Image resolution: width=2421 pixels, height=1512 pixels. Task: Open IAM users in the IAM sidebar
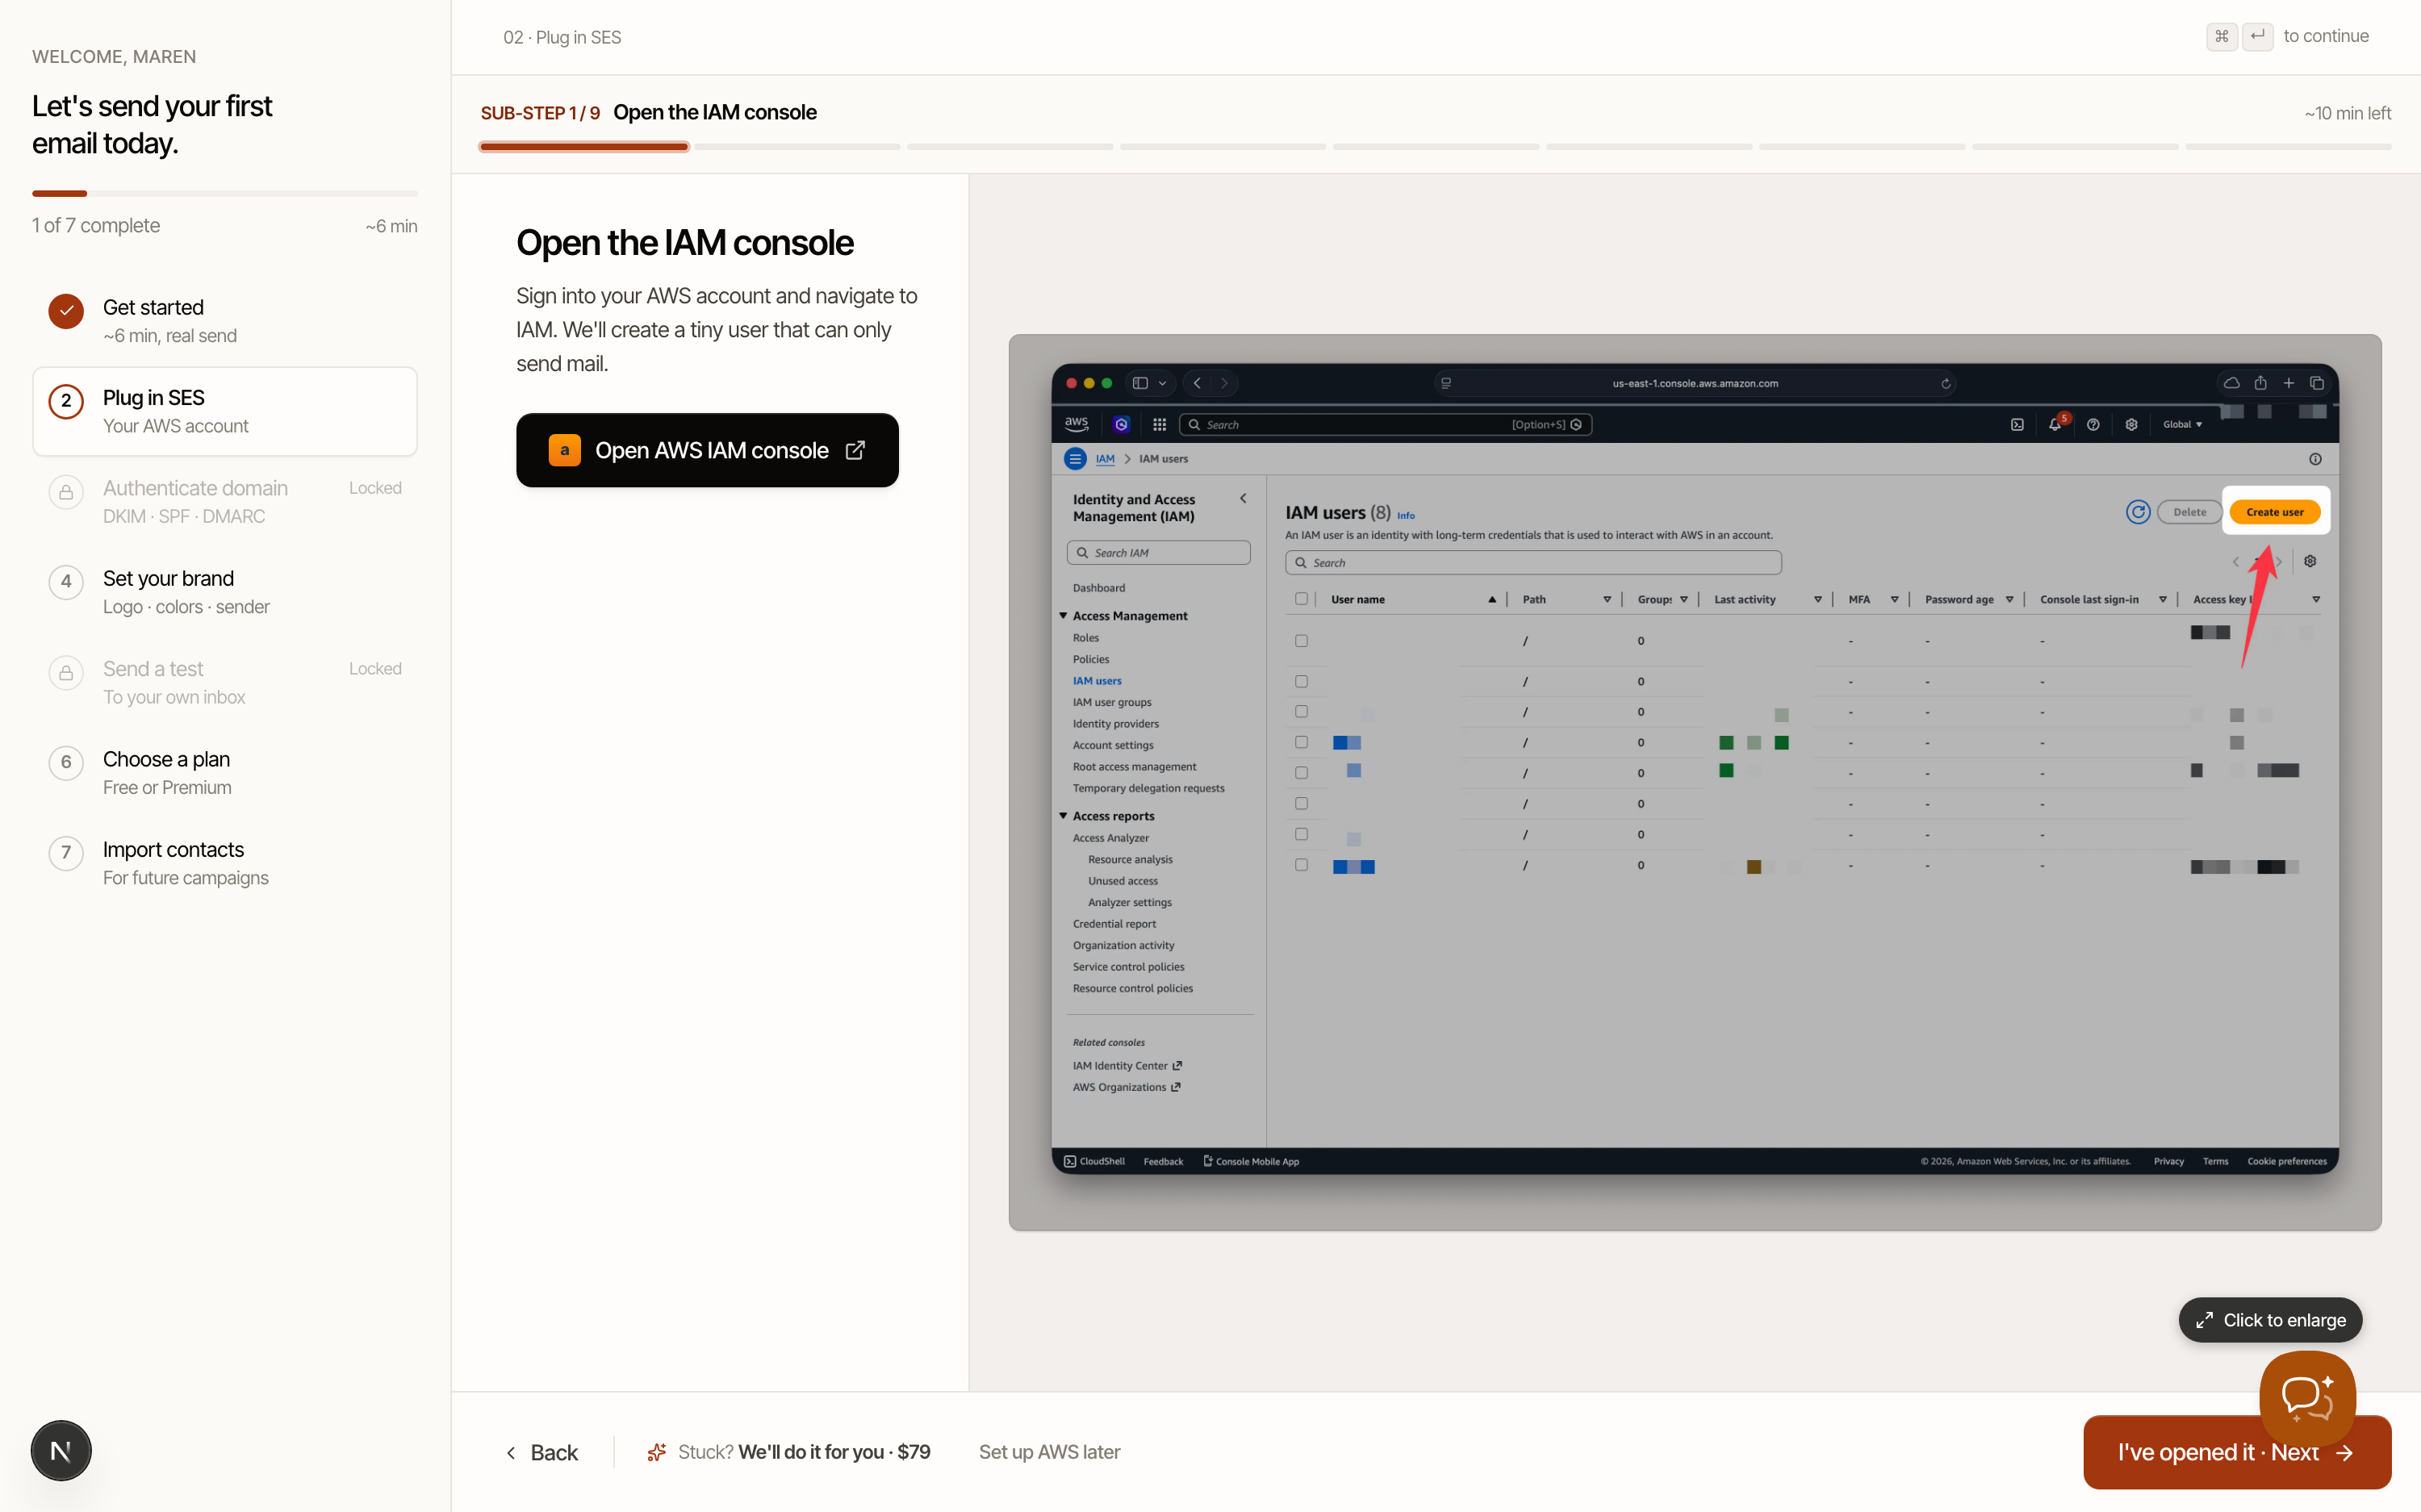tap(1097, 681)
